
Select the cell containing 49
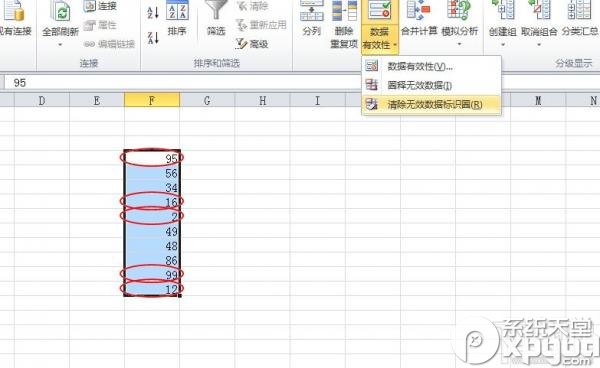coord(152,232)
